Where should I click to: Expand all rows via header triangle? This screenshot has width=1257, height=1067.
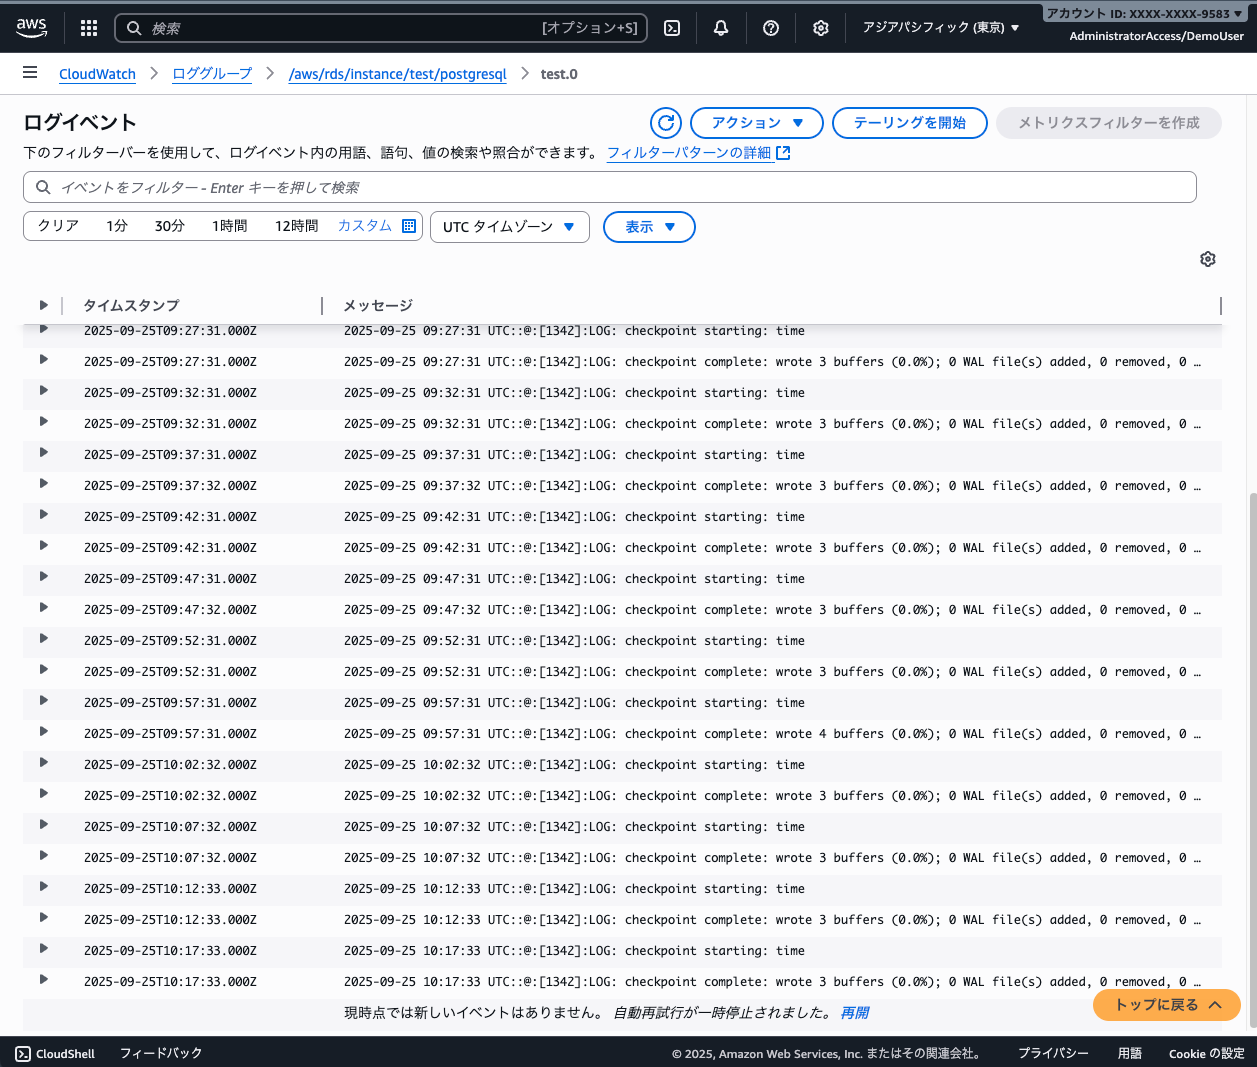43,305
